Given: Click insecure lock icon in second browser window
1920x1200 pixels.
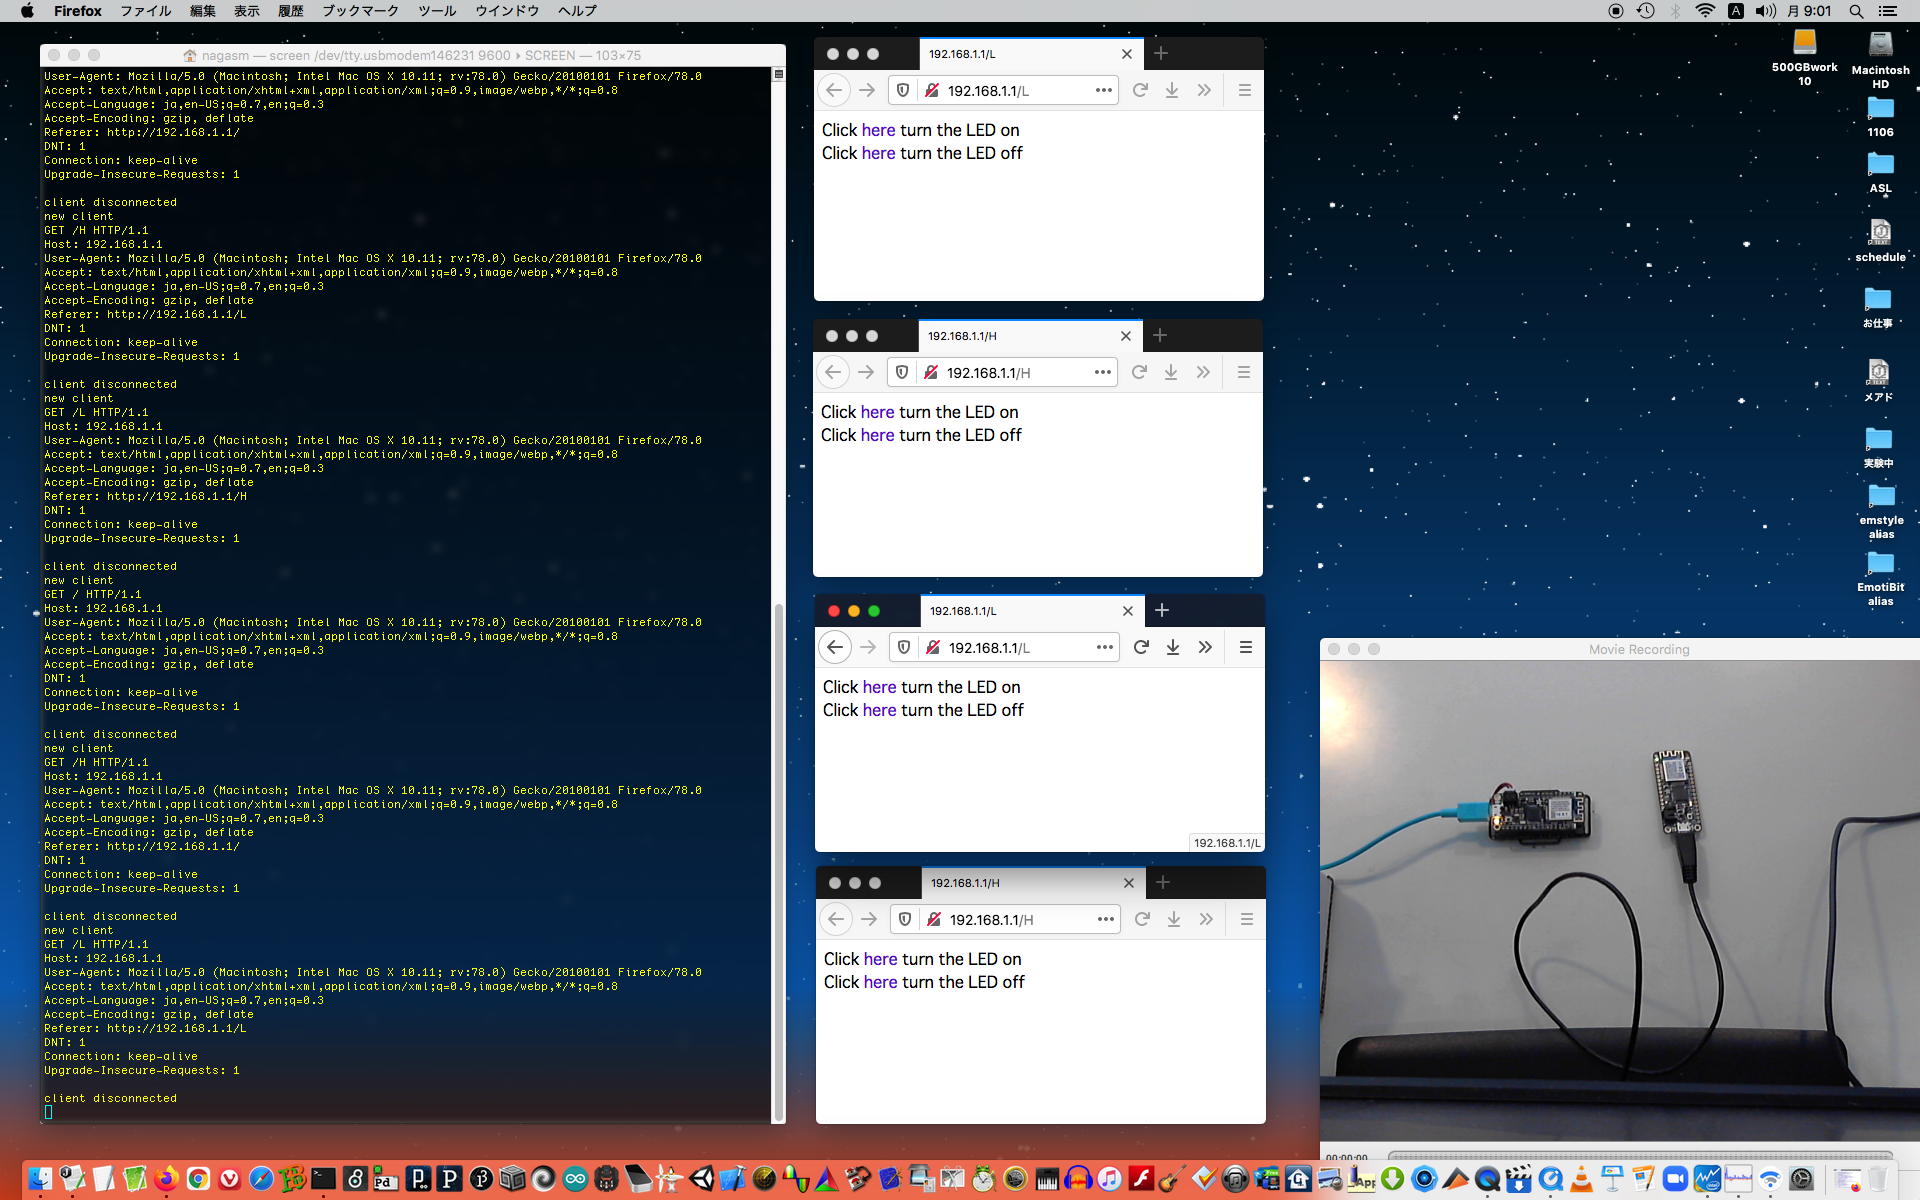Looking at the screenshot, I should click(x=930, y=372).
